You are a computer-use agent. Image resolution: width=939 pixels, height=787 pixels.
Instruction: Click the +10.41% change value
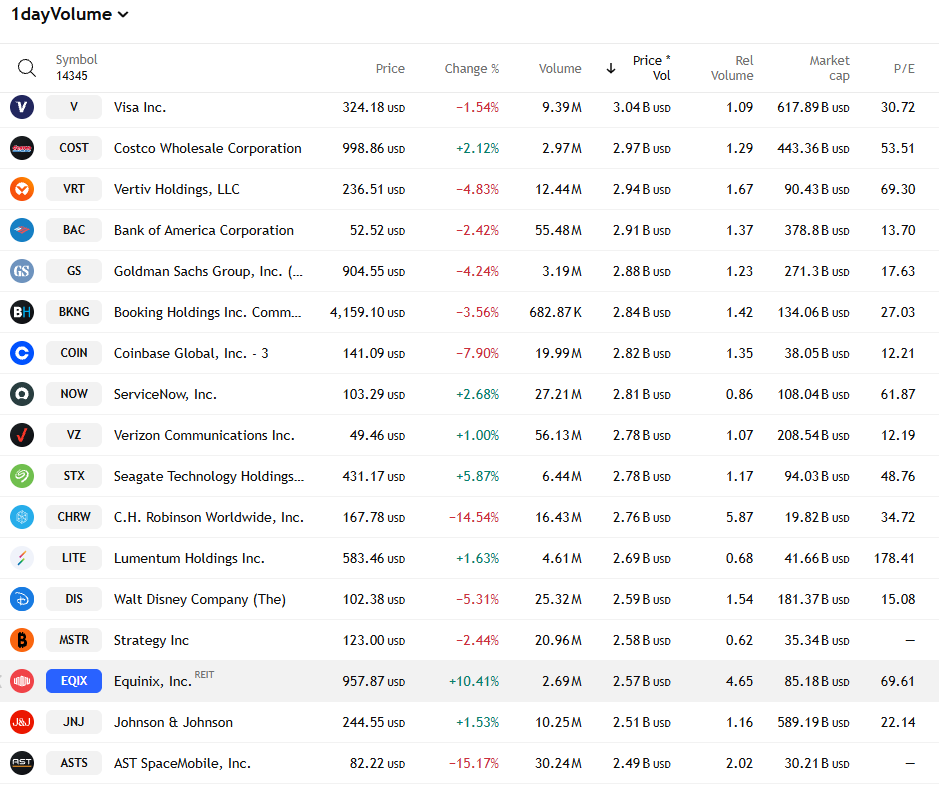point(474,682)
